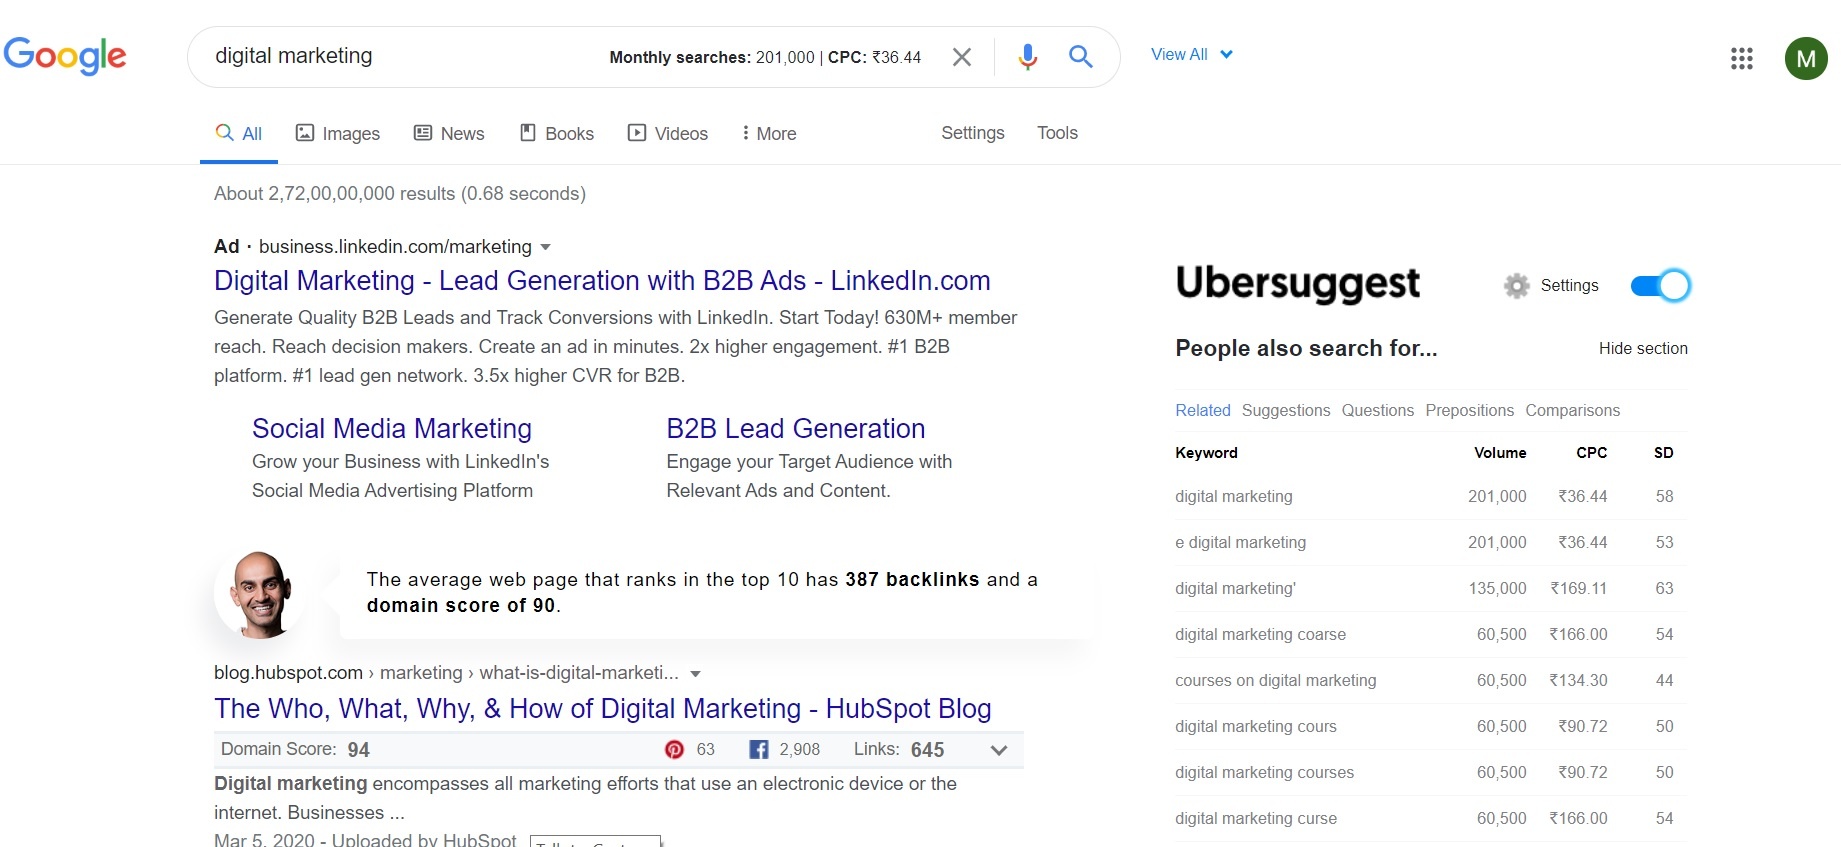Toggle the Ubersuggest on/off switch
The height and width of the screenshot is (847, 1841).
[x=1661, y=286]
